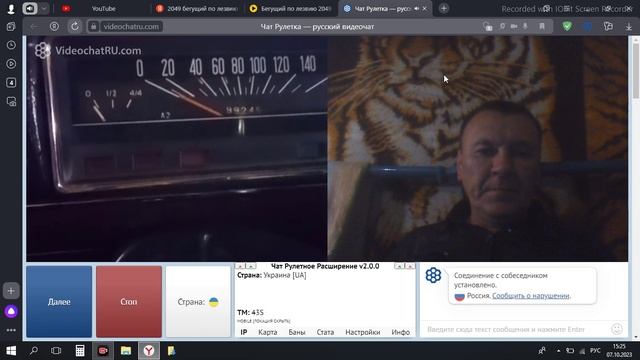Click the chat message input field
640x360 pixels.
(x=514, y=329)
